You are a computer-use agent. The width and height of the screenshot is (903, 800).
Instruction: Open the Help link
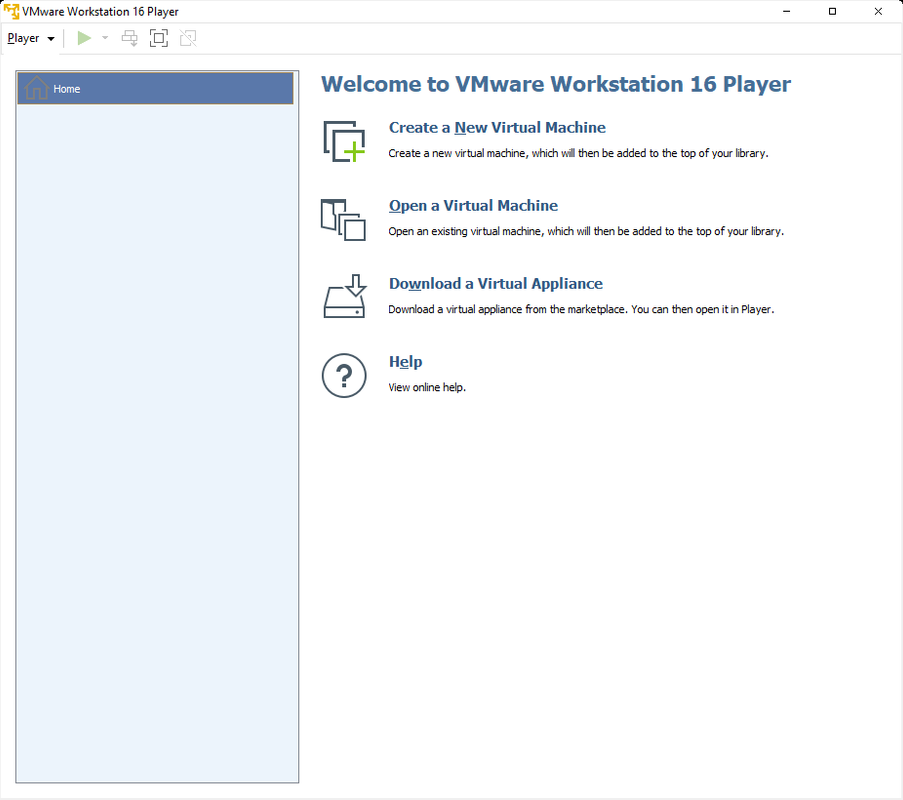405,362
